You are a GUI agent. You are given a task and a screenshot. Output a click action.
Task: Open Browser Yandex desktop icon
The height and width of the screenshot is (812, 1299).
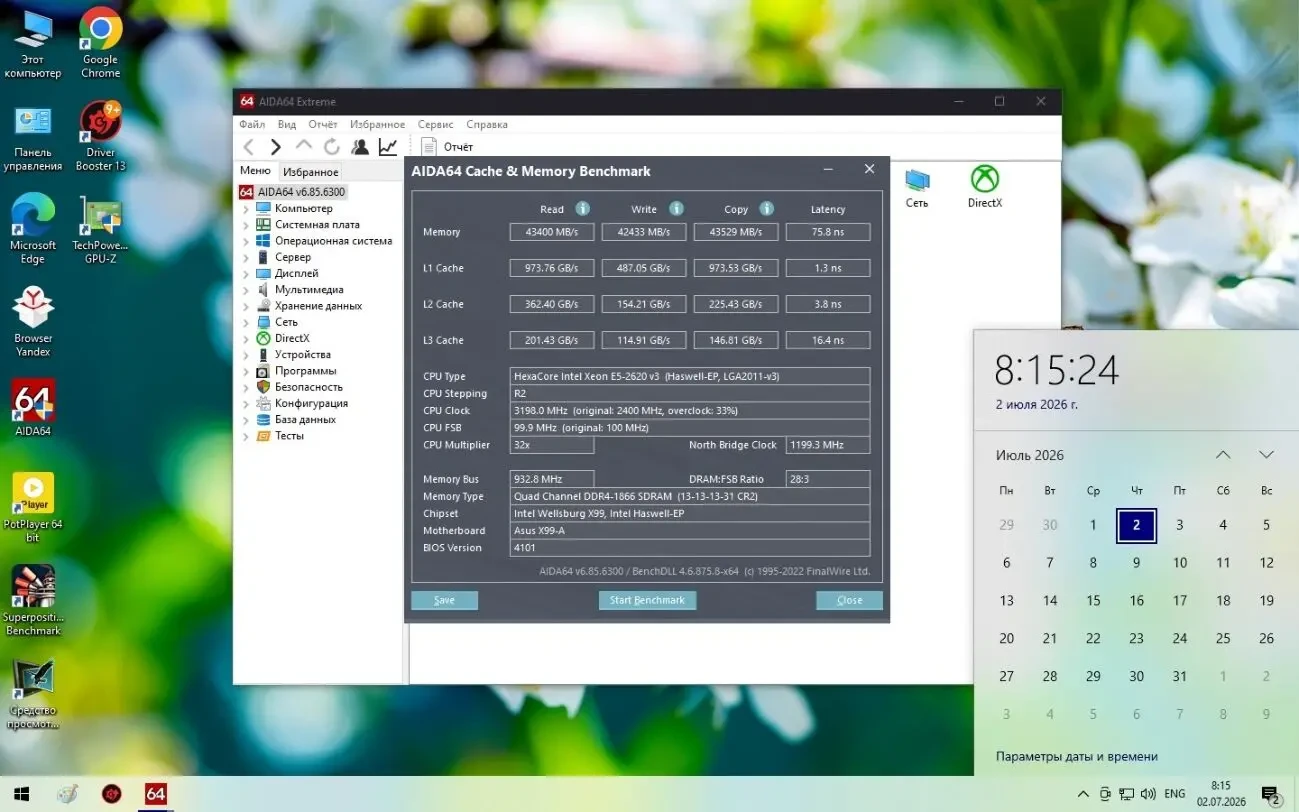pos(32,321)
